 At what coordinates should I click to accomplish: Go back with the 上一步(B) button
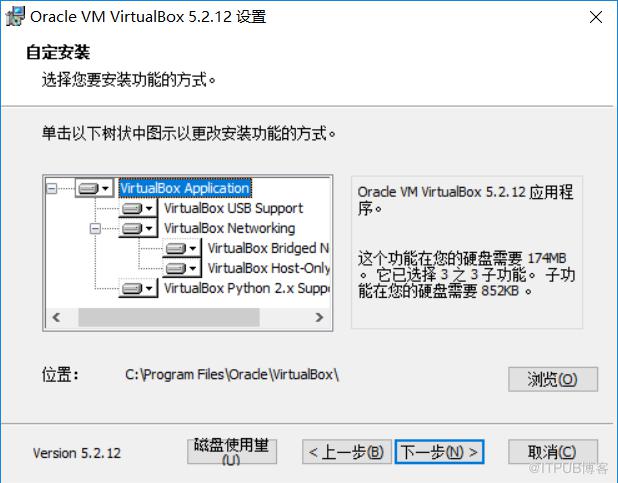click(x=346, y=451)
